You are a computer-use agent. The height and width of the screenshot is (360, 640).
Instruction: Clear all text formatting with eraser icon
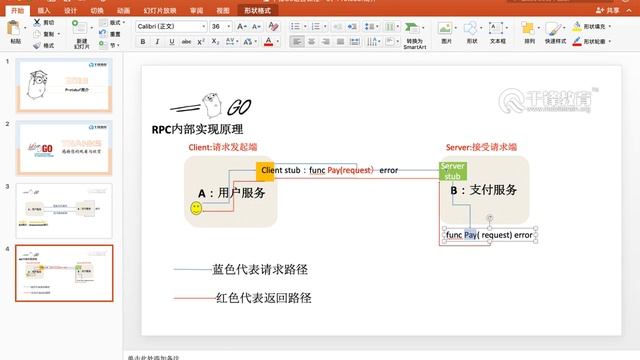point(273,27)
